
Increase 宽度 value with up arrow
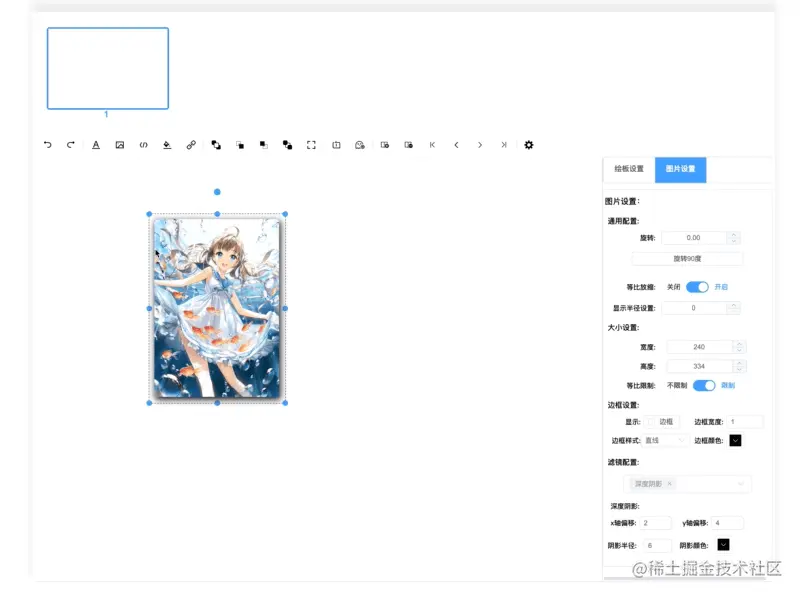[x=739, y=344]
